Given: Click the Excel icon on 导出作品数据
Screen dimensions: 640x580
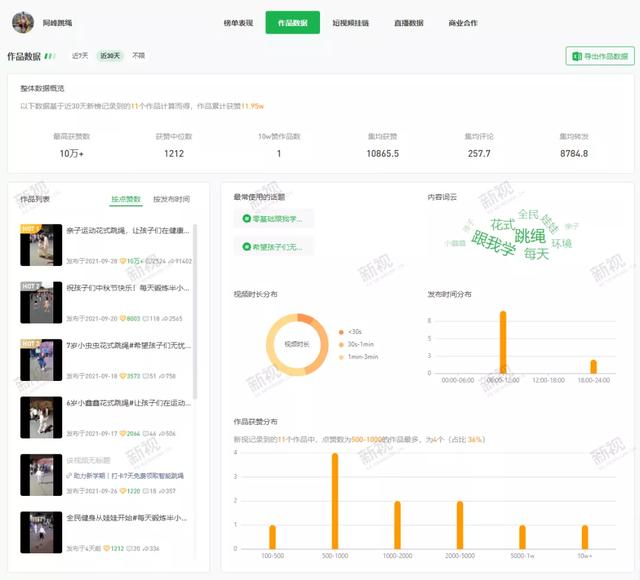Looking at the screenshot, I should click(x=576, y=57).
